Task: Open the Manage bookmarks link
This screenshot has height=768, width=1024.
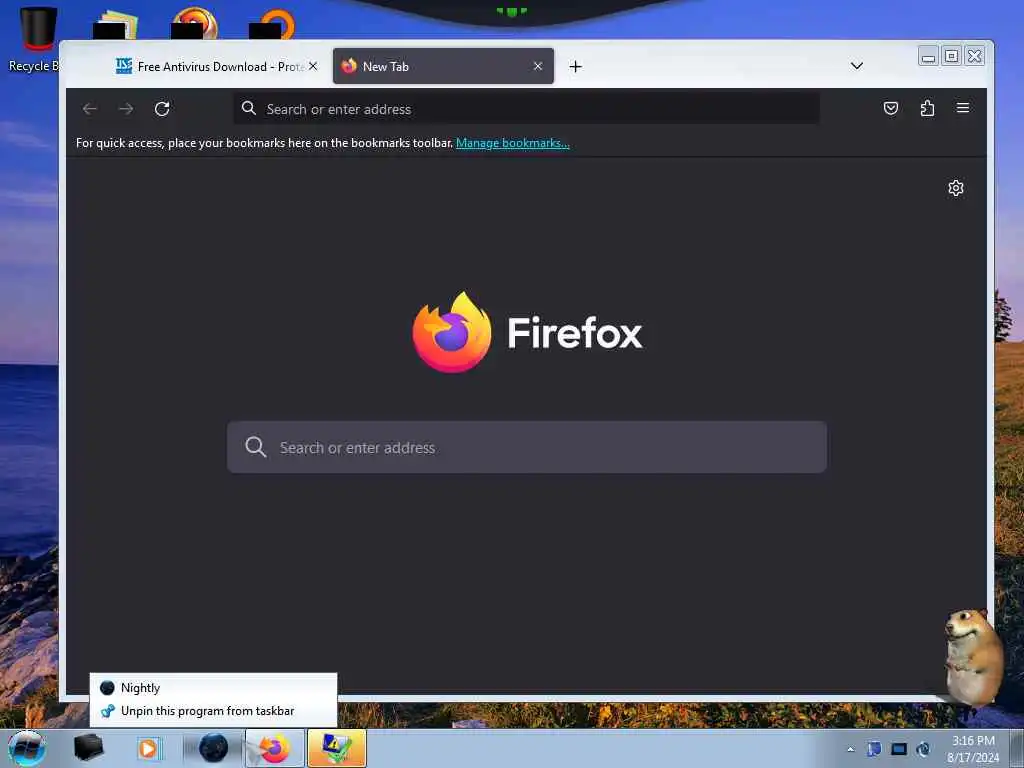Action: point(513,143)
